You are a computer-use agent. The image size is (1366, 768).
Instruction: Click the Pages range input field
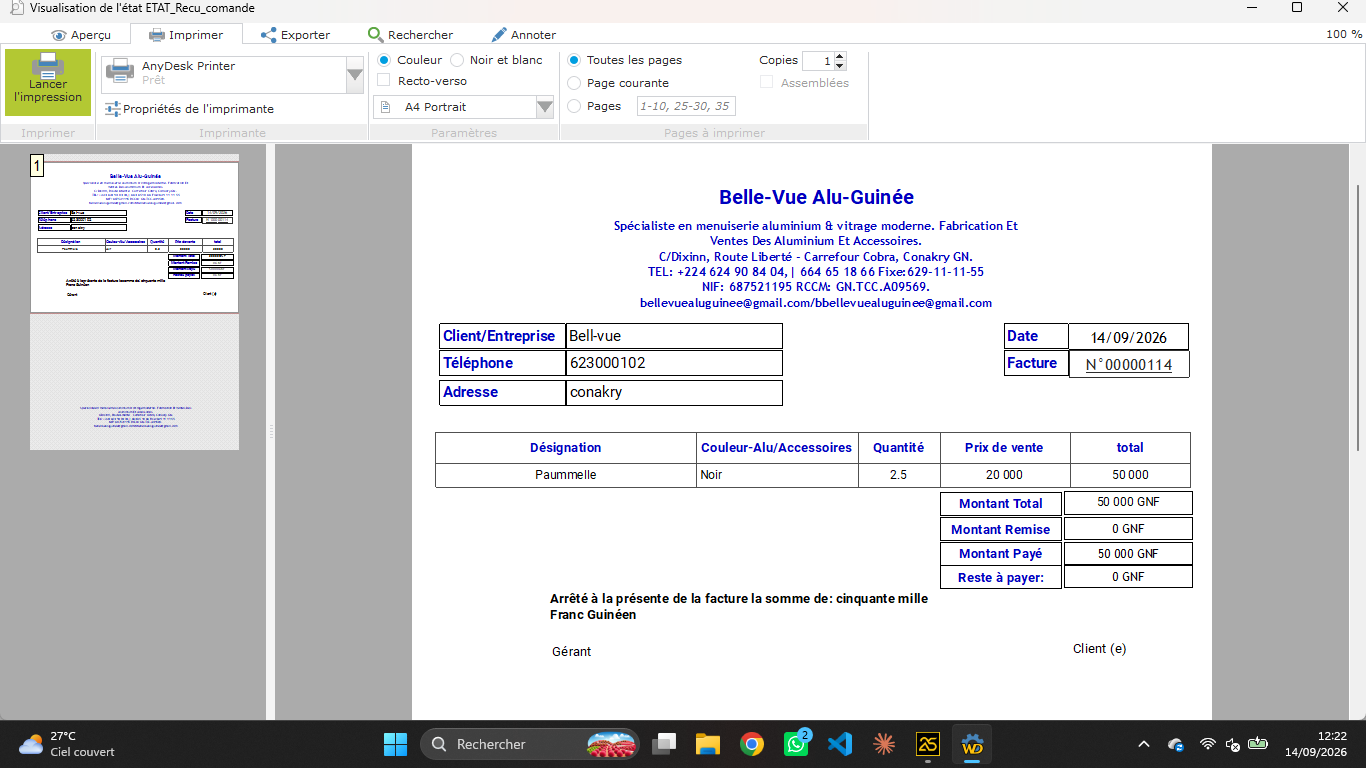click(686, 106)
